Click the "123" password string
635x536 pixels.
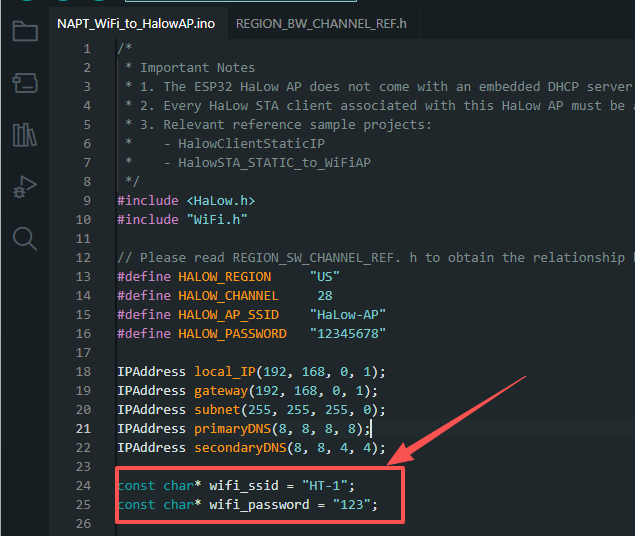(352, 505)
